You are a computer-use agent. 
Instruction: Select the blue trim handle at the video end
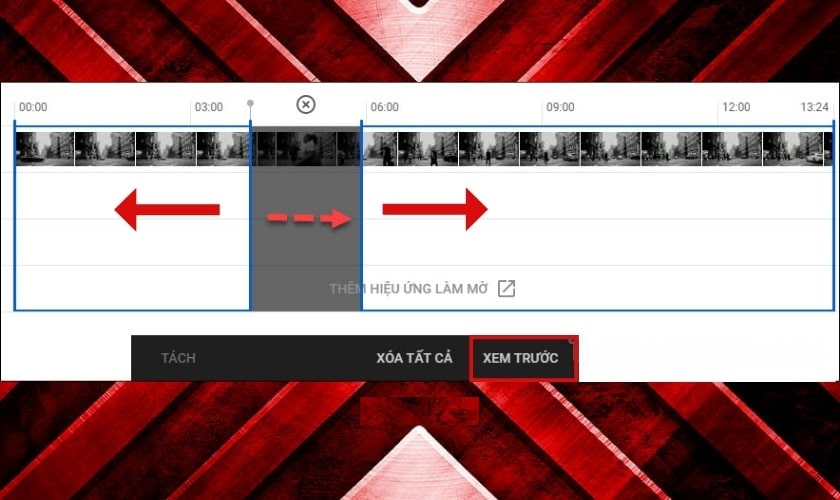[834, 215]
